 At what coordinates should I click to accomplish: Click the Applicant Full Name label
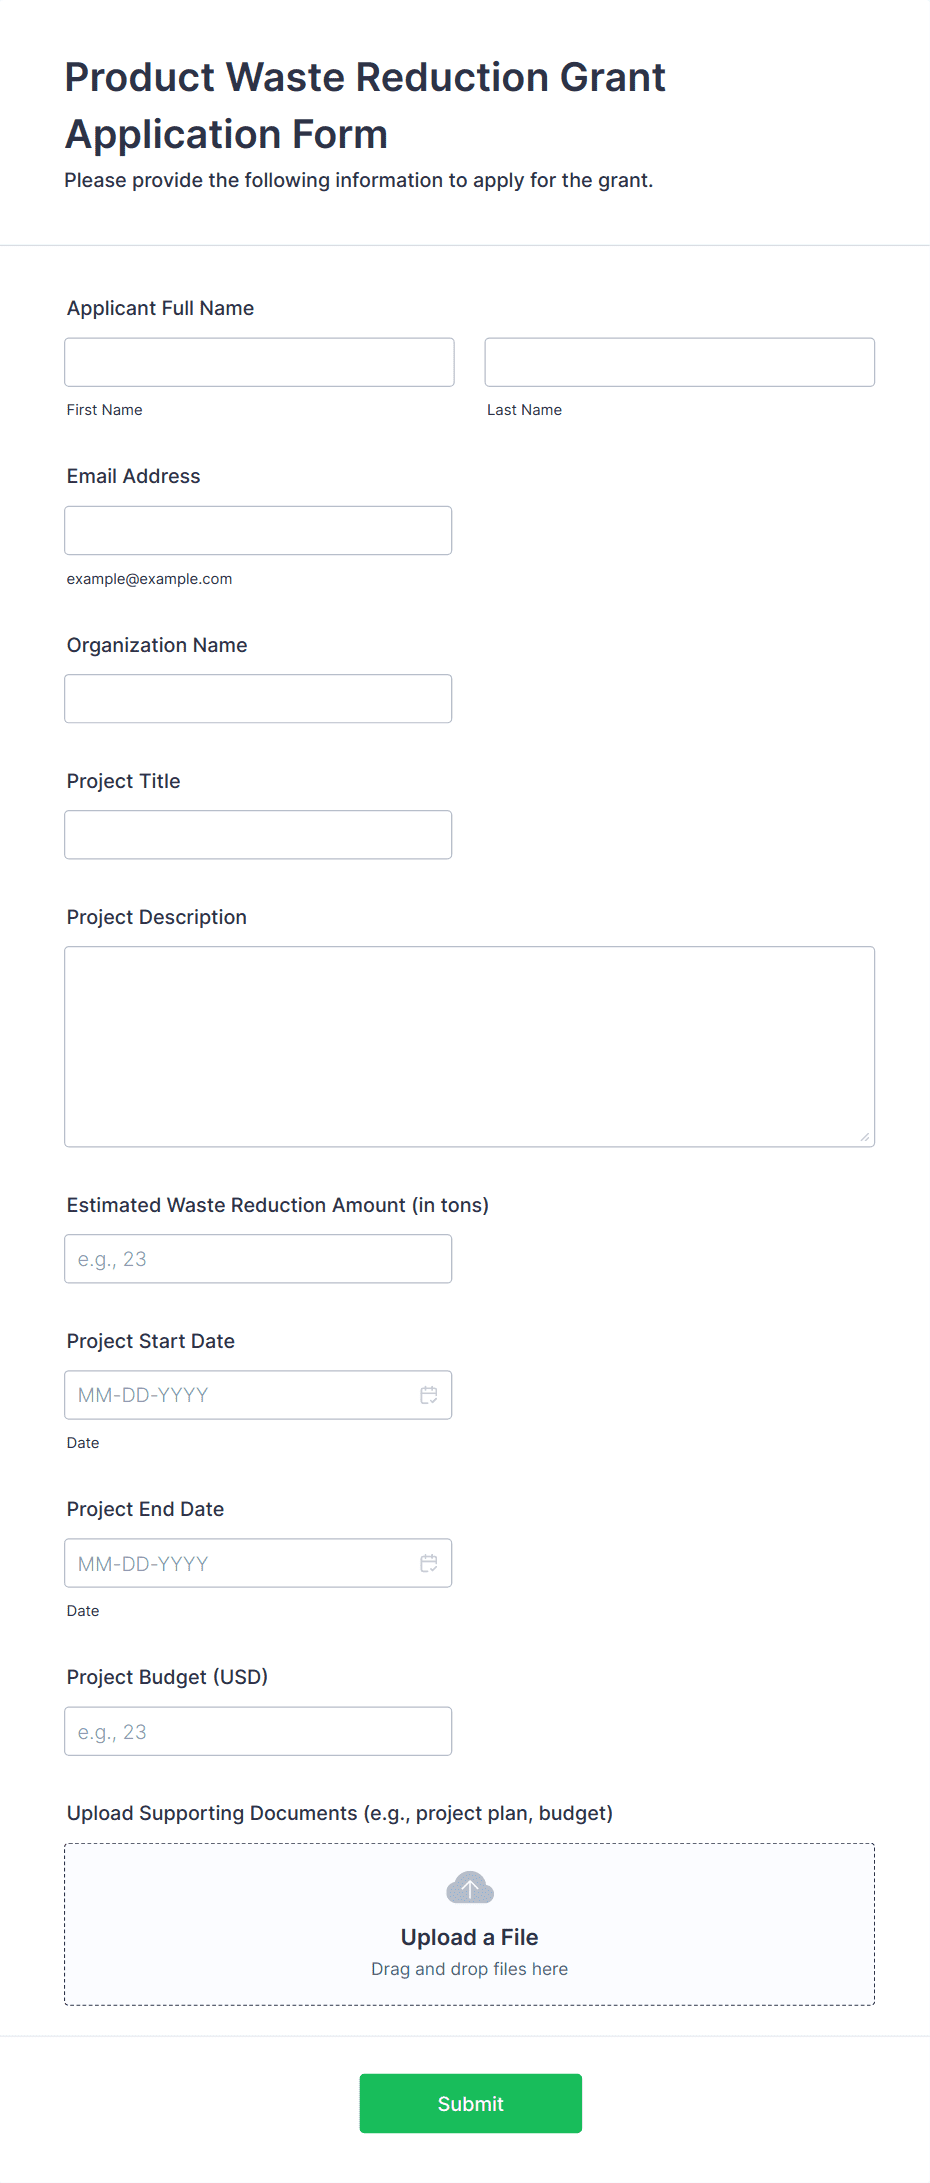[x=160, y=308]
